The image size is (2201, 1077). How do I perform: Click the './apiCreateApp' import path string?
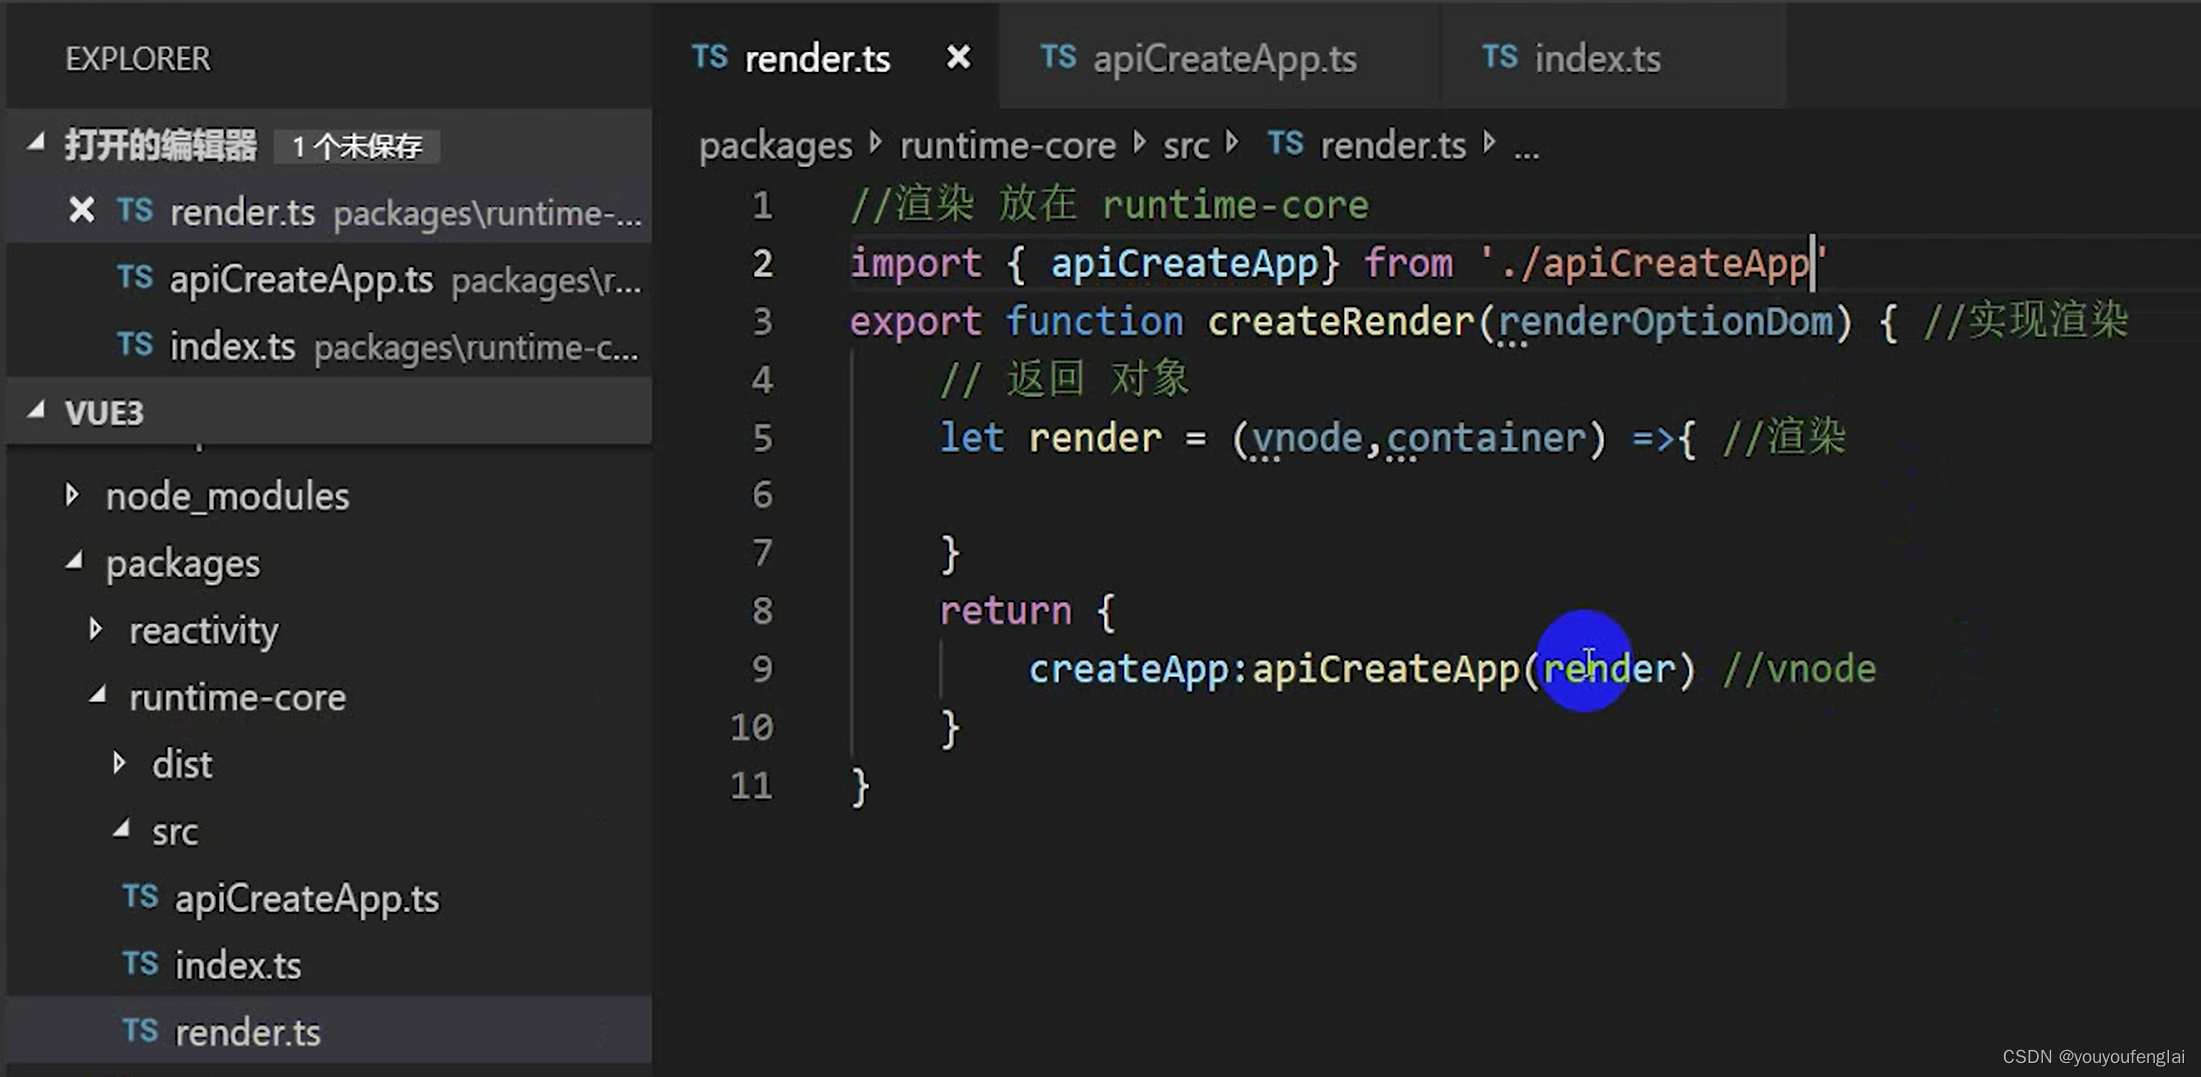coord(1654,263)
